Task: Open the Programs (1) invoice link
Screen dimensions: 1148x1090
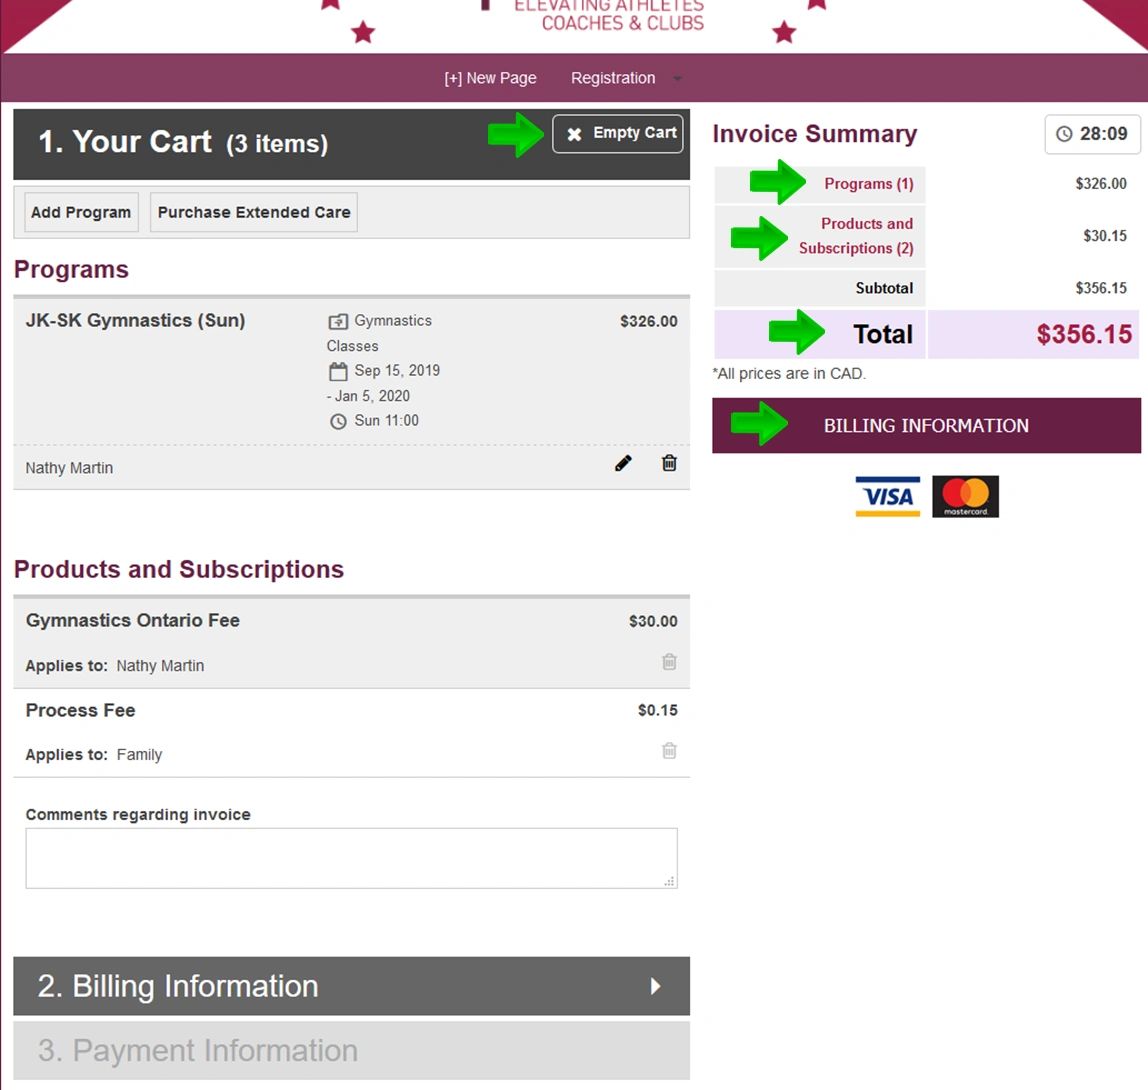Action: click(x=868, y=184)
